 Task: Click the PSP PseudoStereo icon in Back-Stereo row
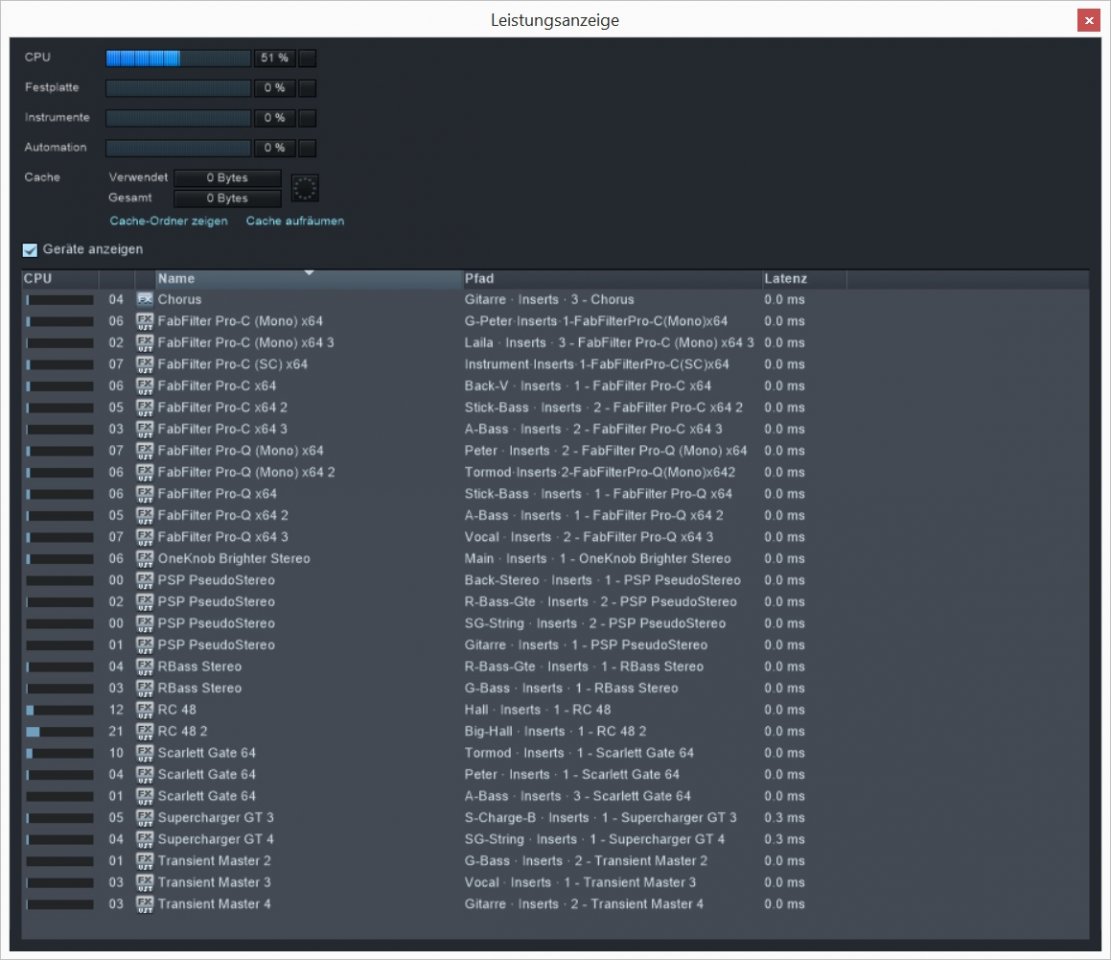(x=145, y=580)
